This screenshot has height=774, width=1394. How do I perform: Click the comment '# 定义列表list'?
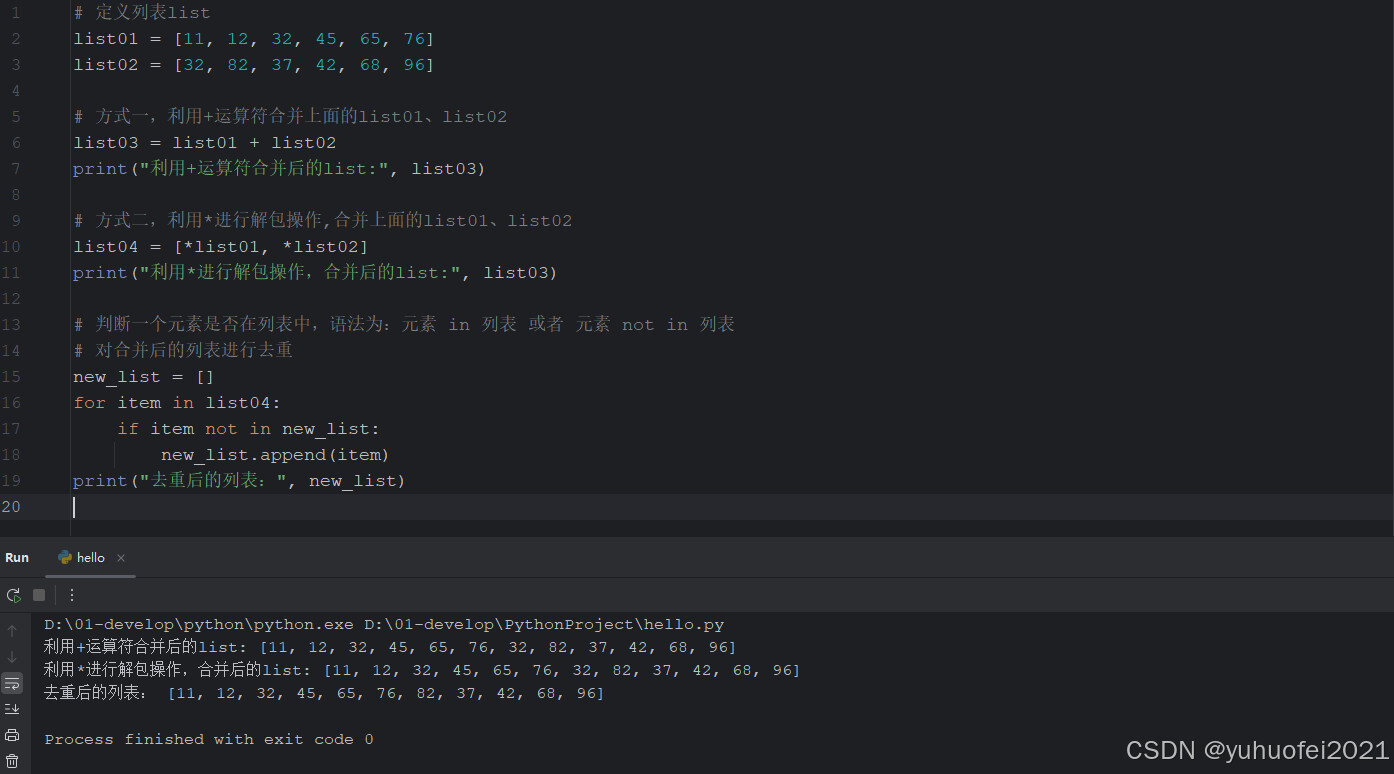coord(142,13)
